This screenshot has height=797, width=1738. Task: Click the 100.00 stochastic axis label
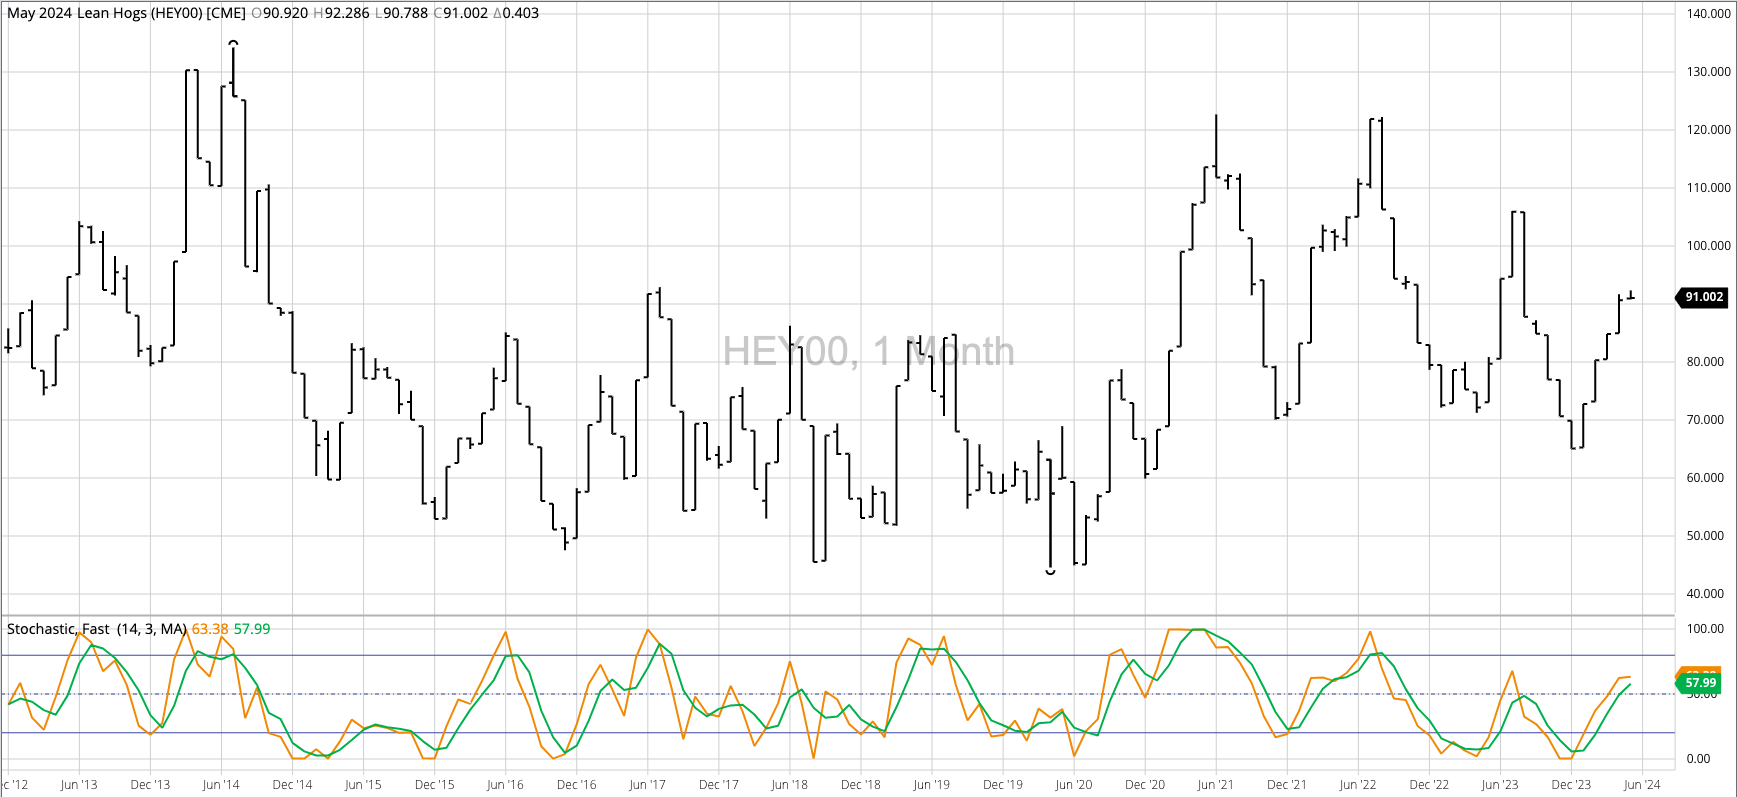1705,629
